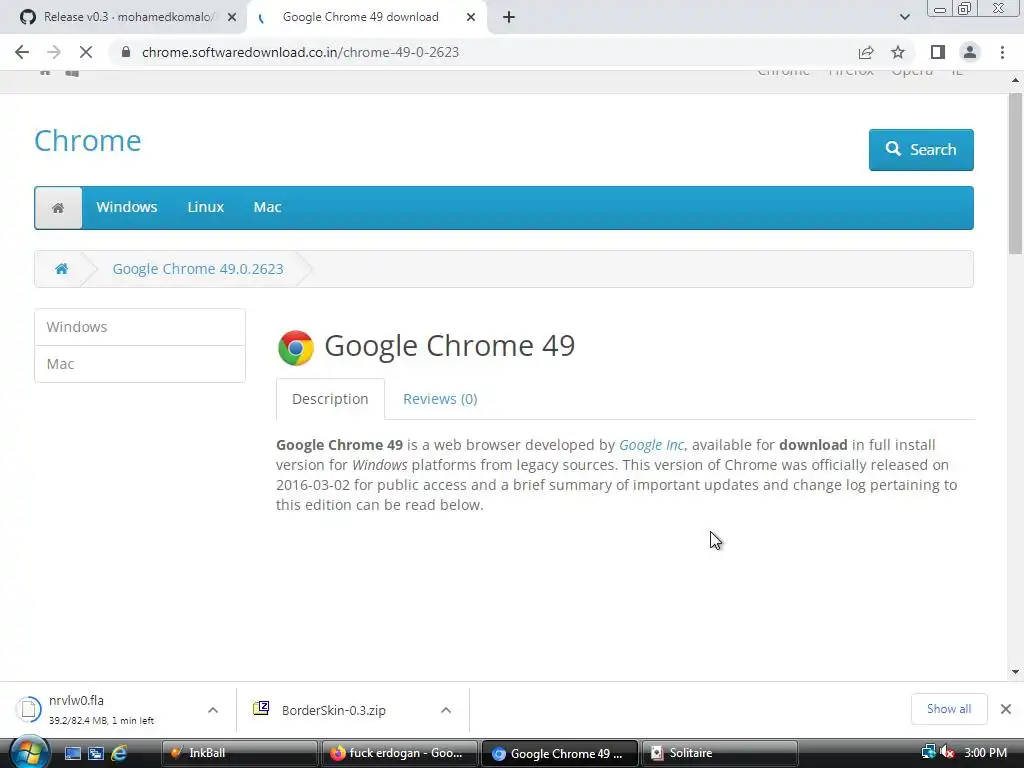Click the network icon in the system tray
Image resolution: width=1024 pixels, height=768 pixels.
[x=928, y=752]
